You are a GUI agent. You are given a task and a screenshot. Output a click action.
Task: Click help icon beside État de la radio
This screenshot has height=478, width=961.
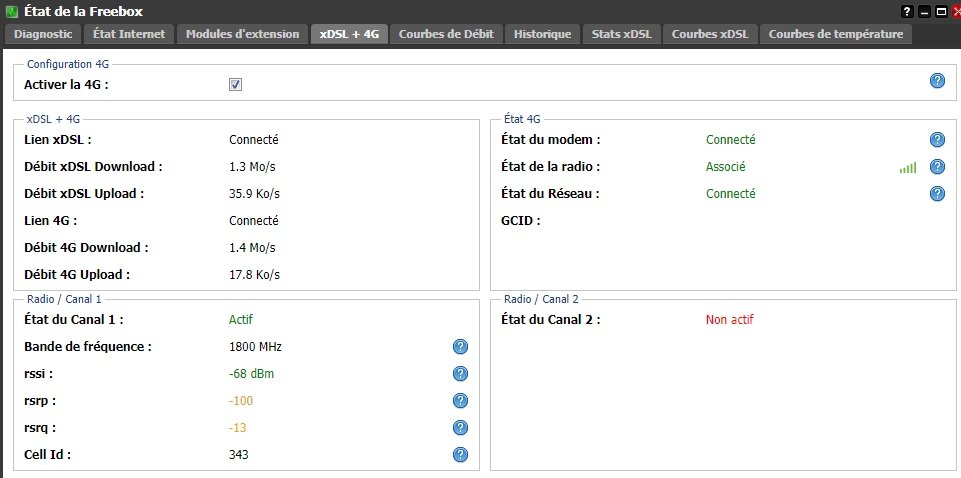coord(937,167)
